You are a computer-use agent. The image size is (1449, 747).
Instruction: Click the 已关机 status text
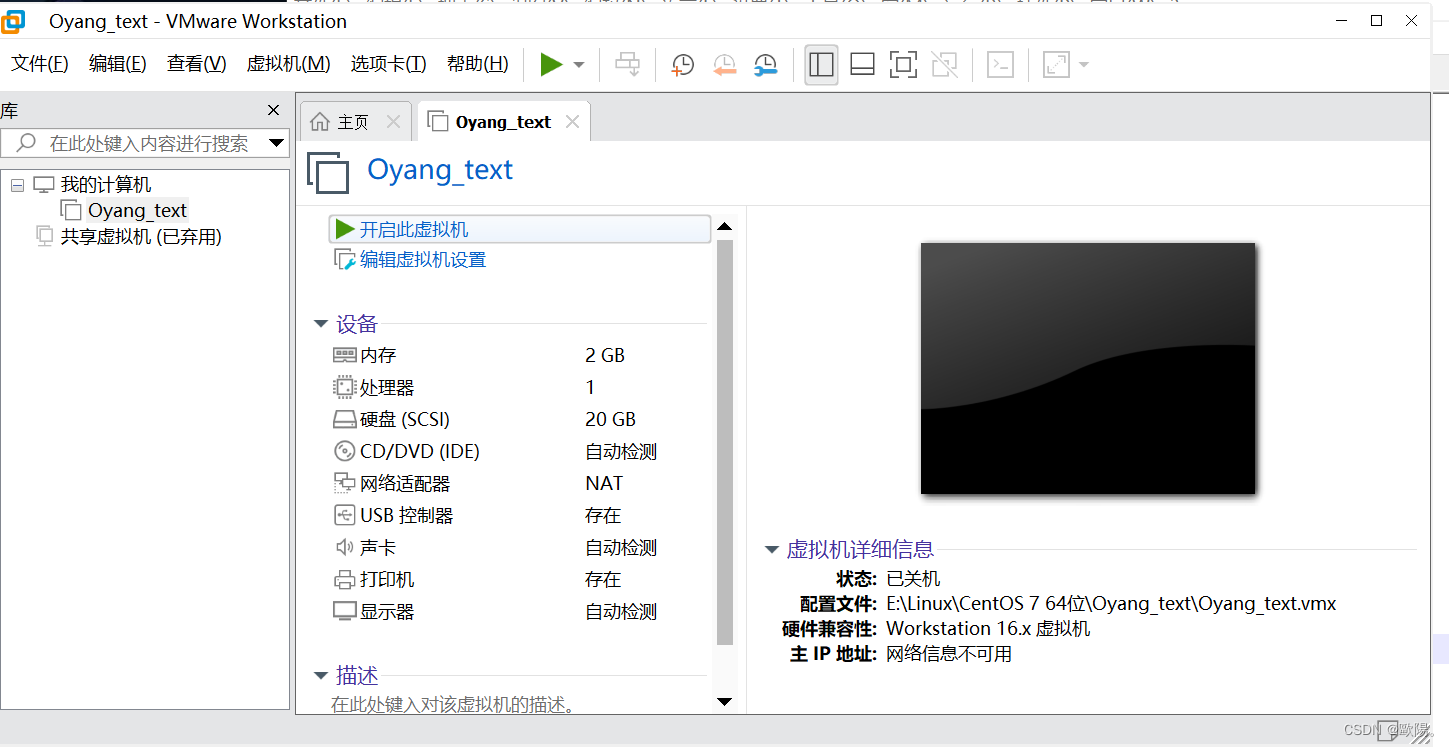coord(913,579)
